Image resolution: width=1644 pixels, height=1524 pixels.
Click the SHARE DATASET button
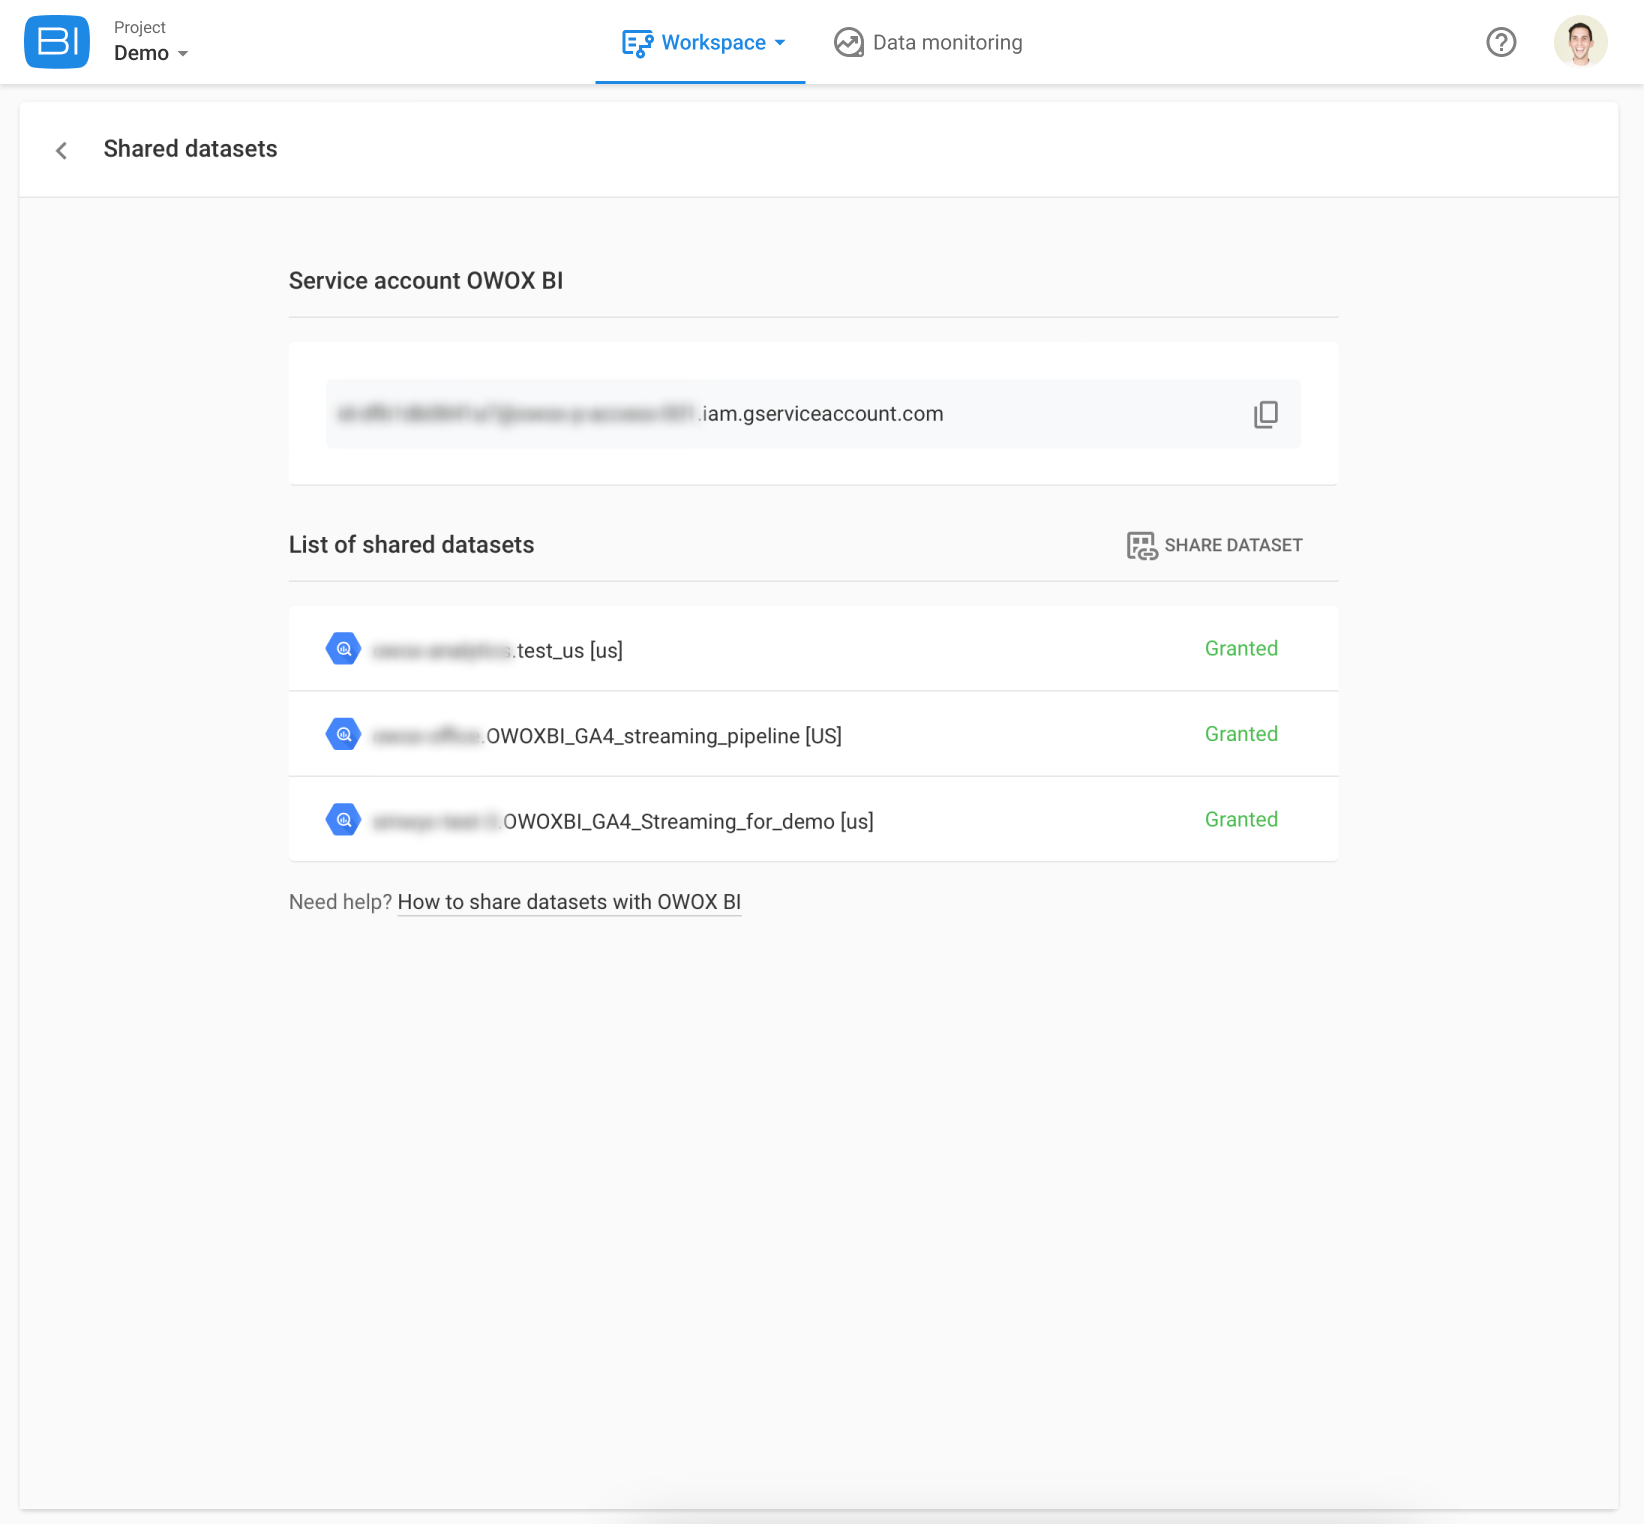click(1215, 545)
